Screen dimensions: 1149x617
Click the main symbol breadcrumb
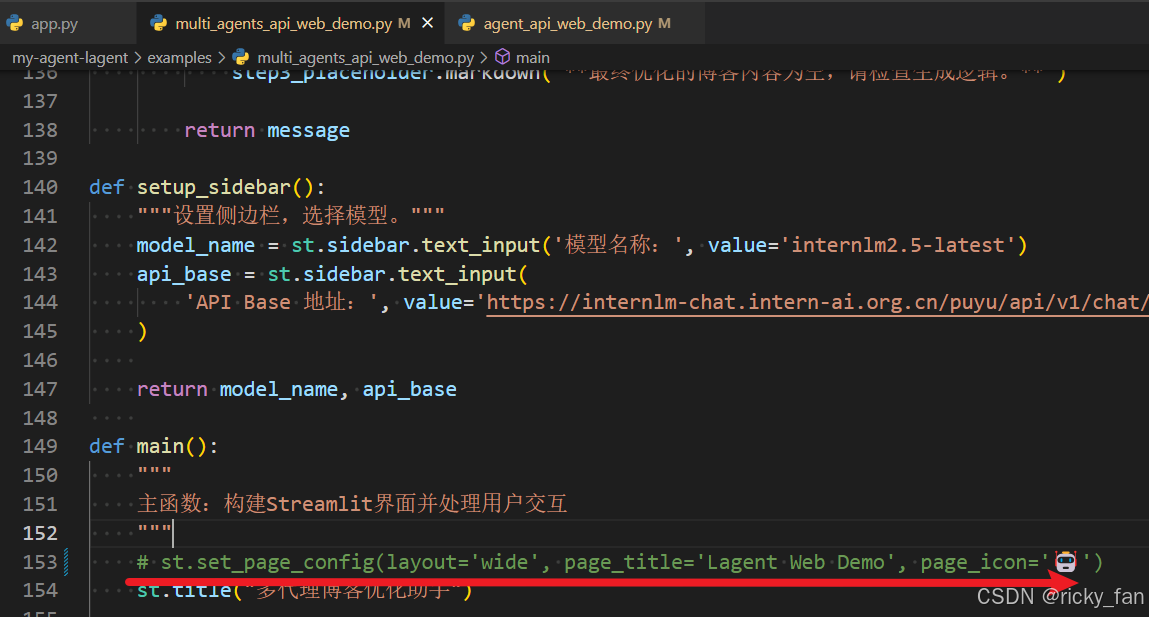[533, 57]
